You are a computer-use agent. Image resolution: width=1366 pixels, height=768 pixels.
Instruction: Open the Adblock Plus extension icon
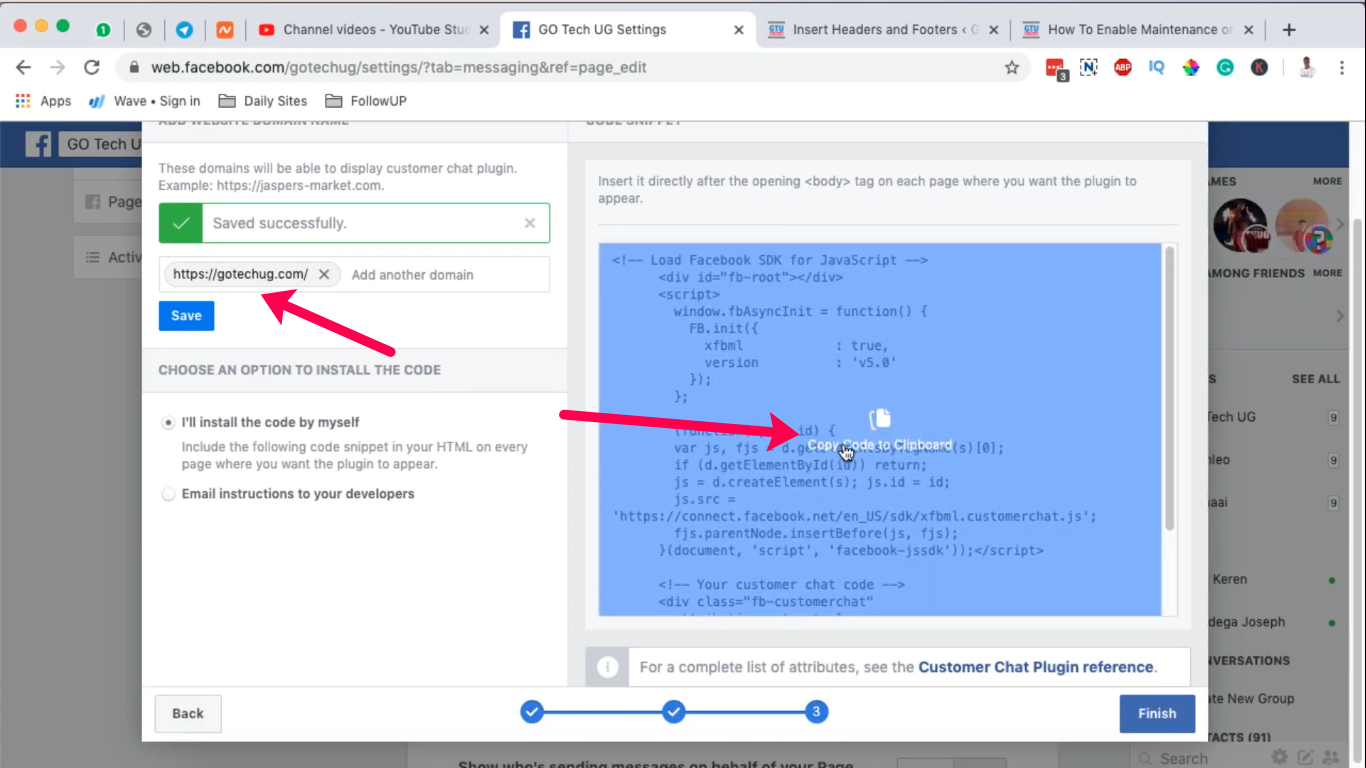click(x=1123, y=68)
